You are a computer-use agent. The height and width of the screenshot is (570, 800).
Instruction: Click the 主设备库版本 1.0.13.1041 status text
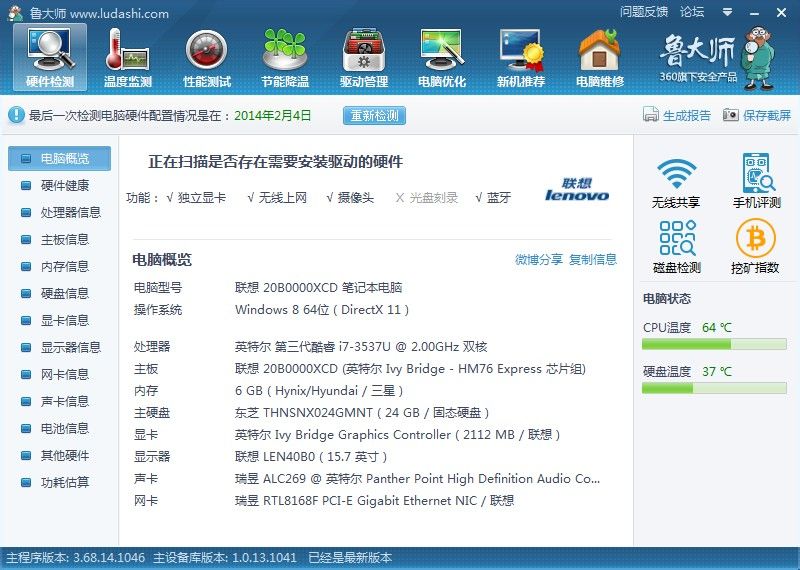[224, 558]
